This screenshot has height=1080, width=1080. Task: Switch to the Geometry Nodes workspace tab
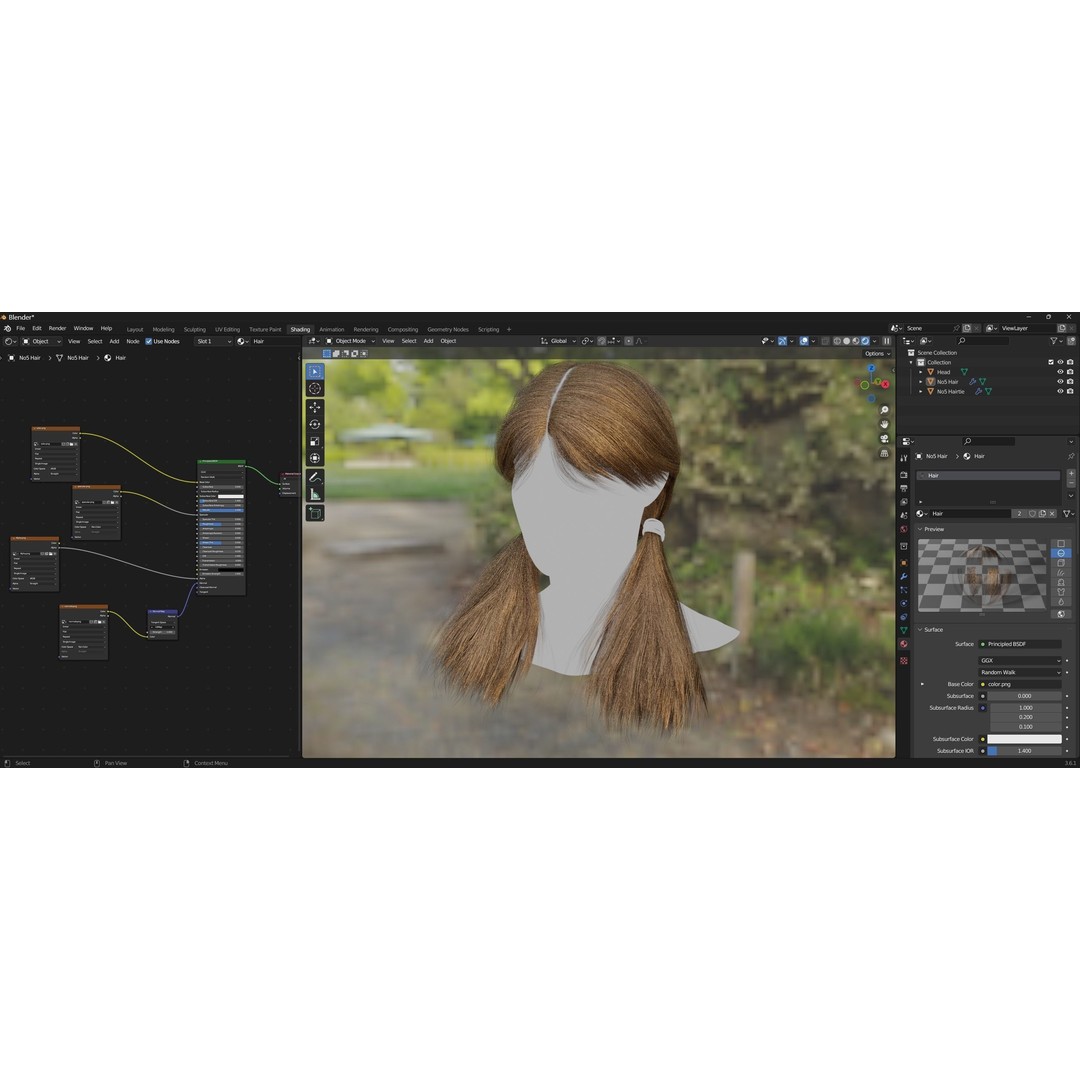coord(447,328)
